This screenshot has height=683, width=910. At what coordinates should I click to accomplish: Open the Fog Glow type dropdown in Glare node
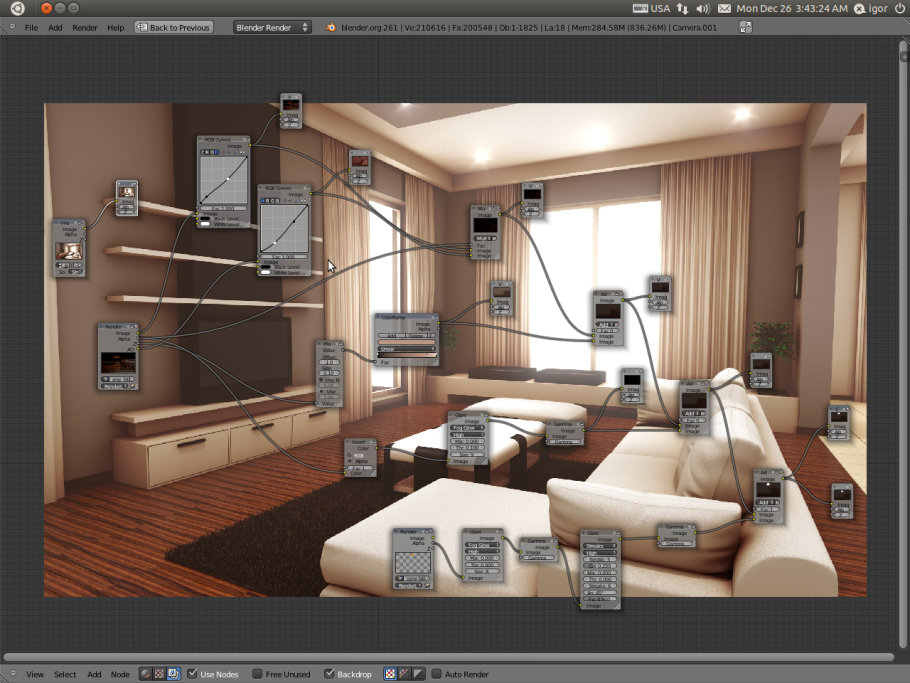click(466, 428)
